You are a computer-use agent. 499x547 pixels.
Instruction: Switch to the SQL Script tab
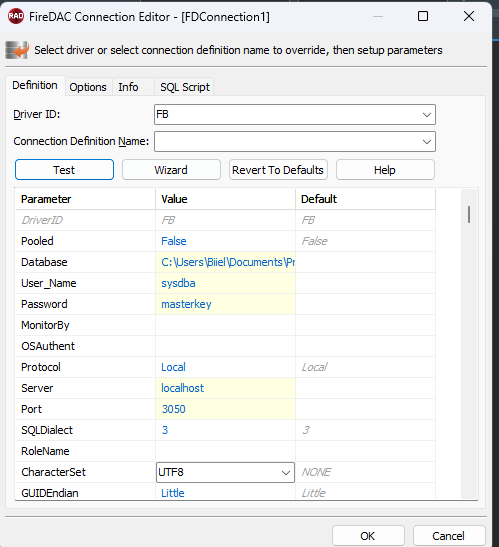point(185,87)
